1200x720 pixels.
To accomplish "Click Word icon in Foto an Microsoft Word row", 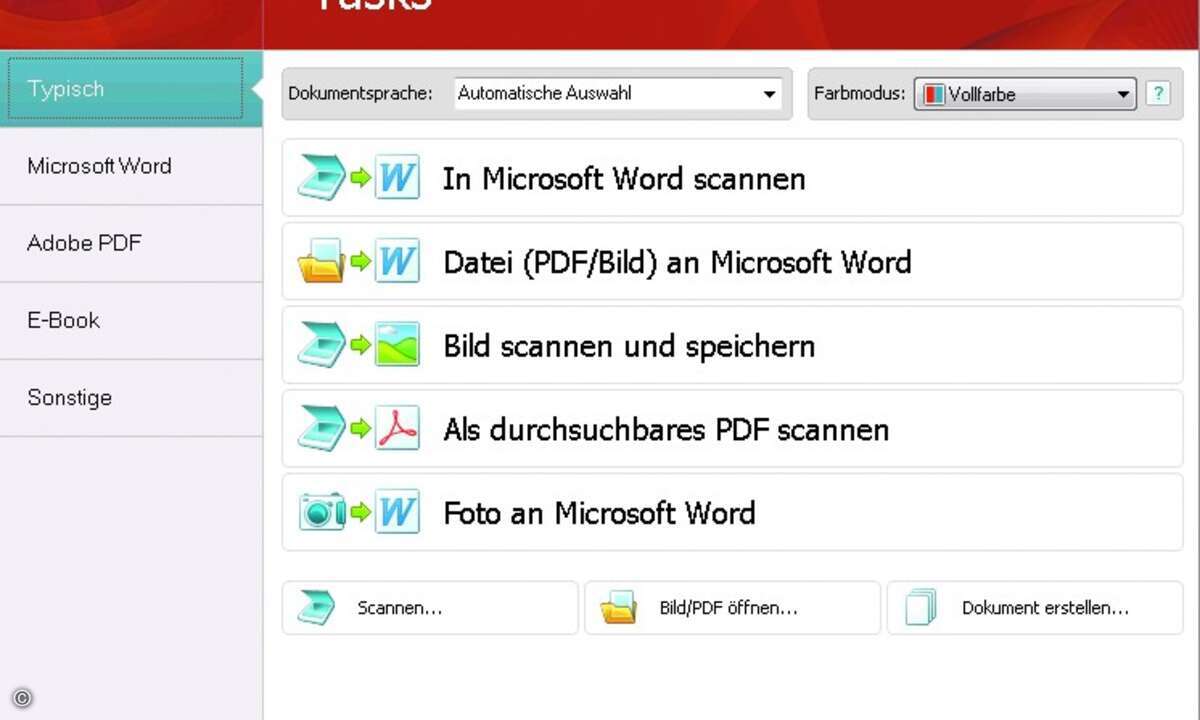I will [397, 512].
